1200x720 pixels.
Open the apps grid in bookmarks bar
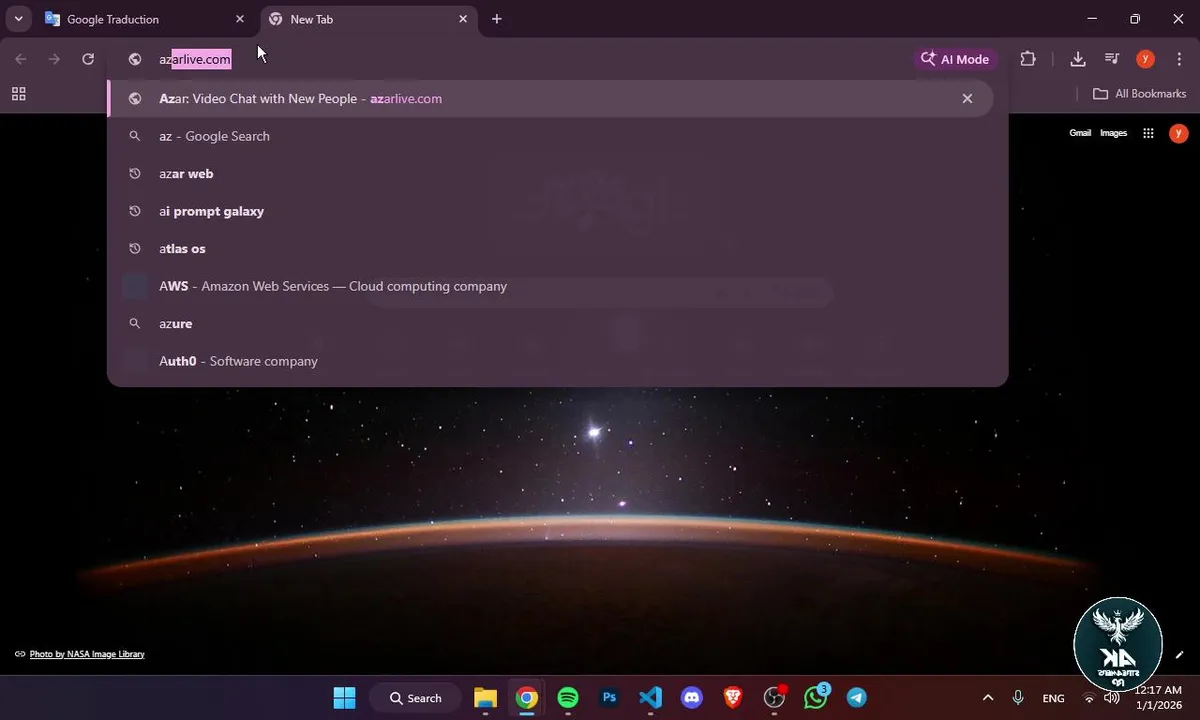(x=18, y=94)
